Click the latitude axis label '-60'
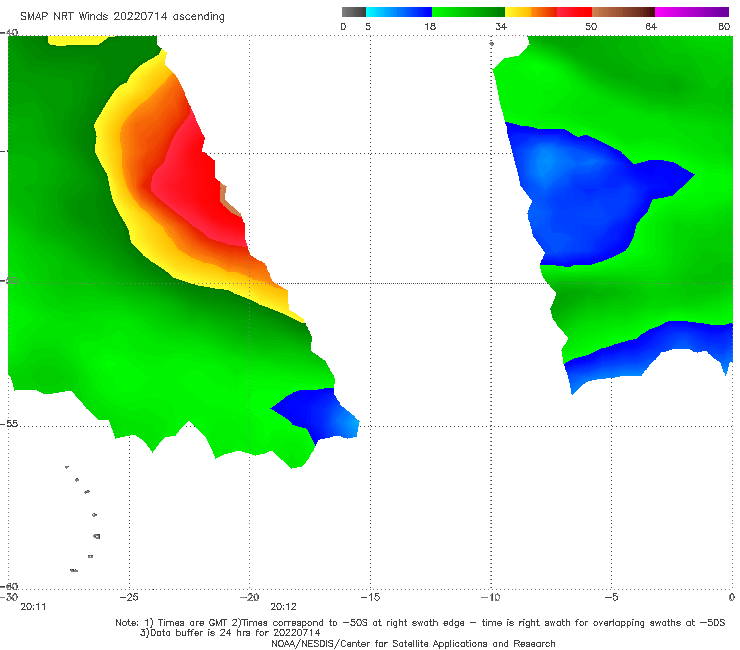This screenshot has height=650, width=740. [9, 586]
